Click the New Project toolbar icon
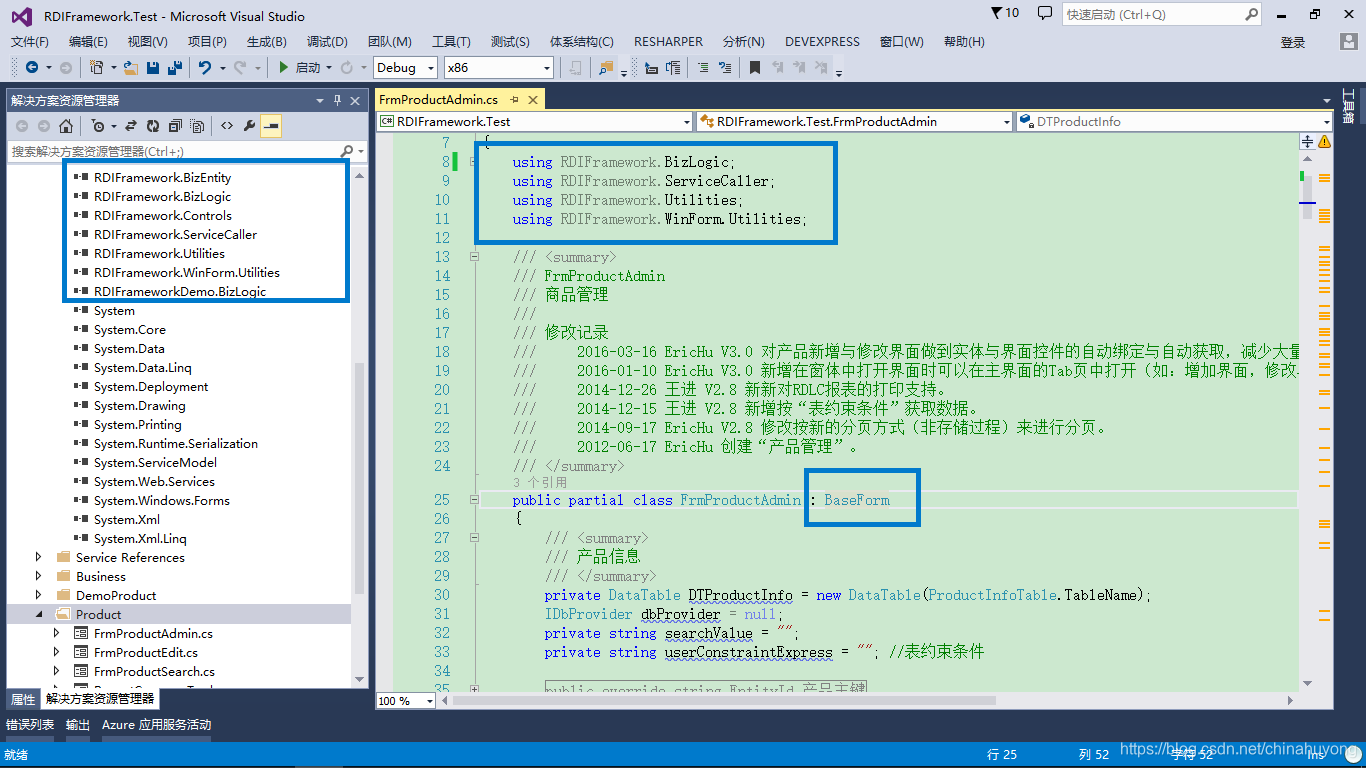The height and width of the screenshot is (768, 1366). (x=97, y=67)
